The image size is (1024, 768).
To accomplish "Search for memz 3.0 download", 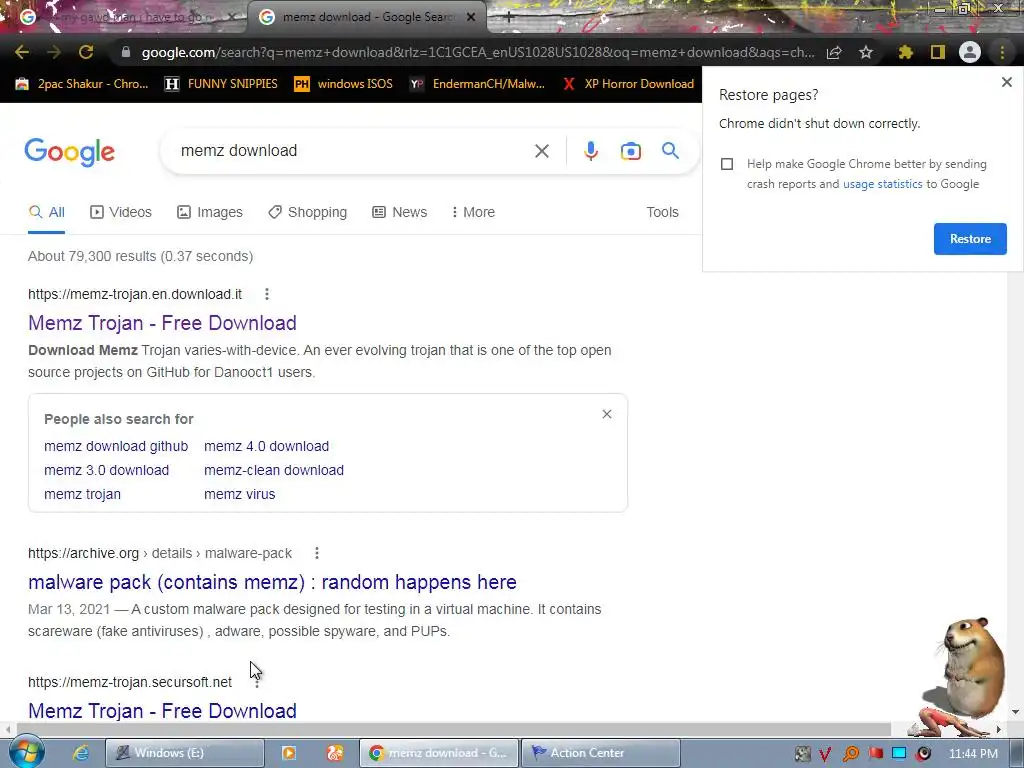I will point(106,470).
